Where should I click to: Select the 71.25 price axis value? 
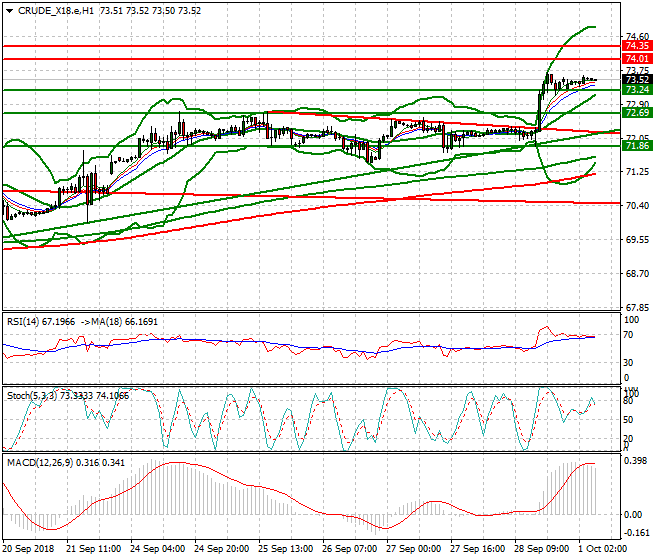pyautogui.click(x=637, y=171)
